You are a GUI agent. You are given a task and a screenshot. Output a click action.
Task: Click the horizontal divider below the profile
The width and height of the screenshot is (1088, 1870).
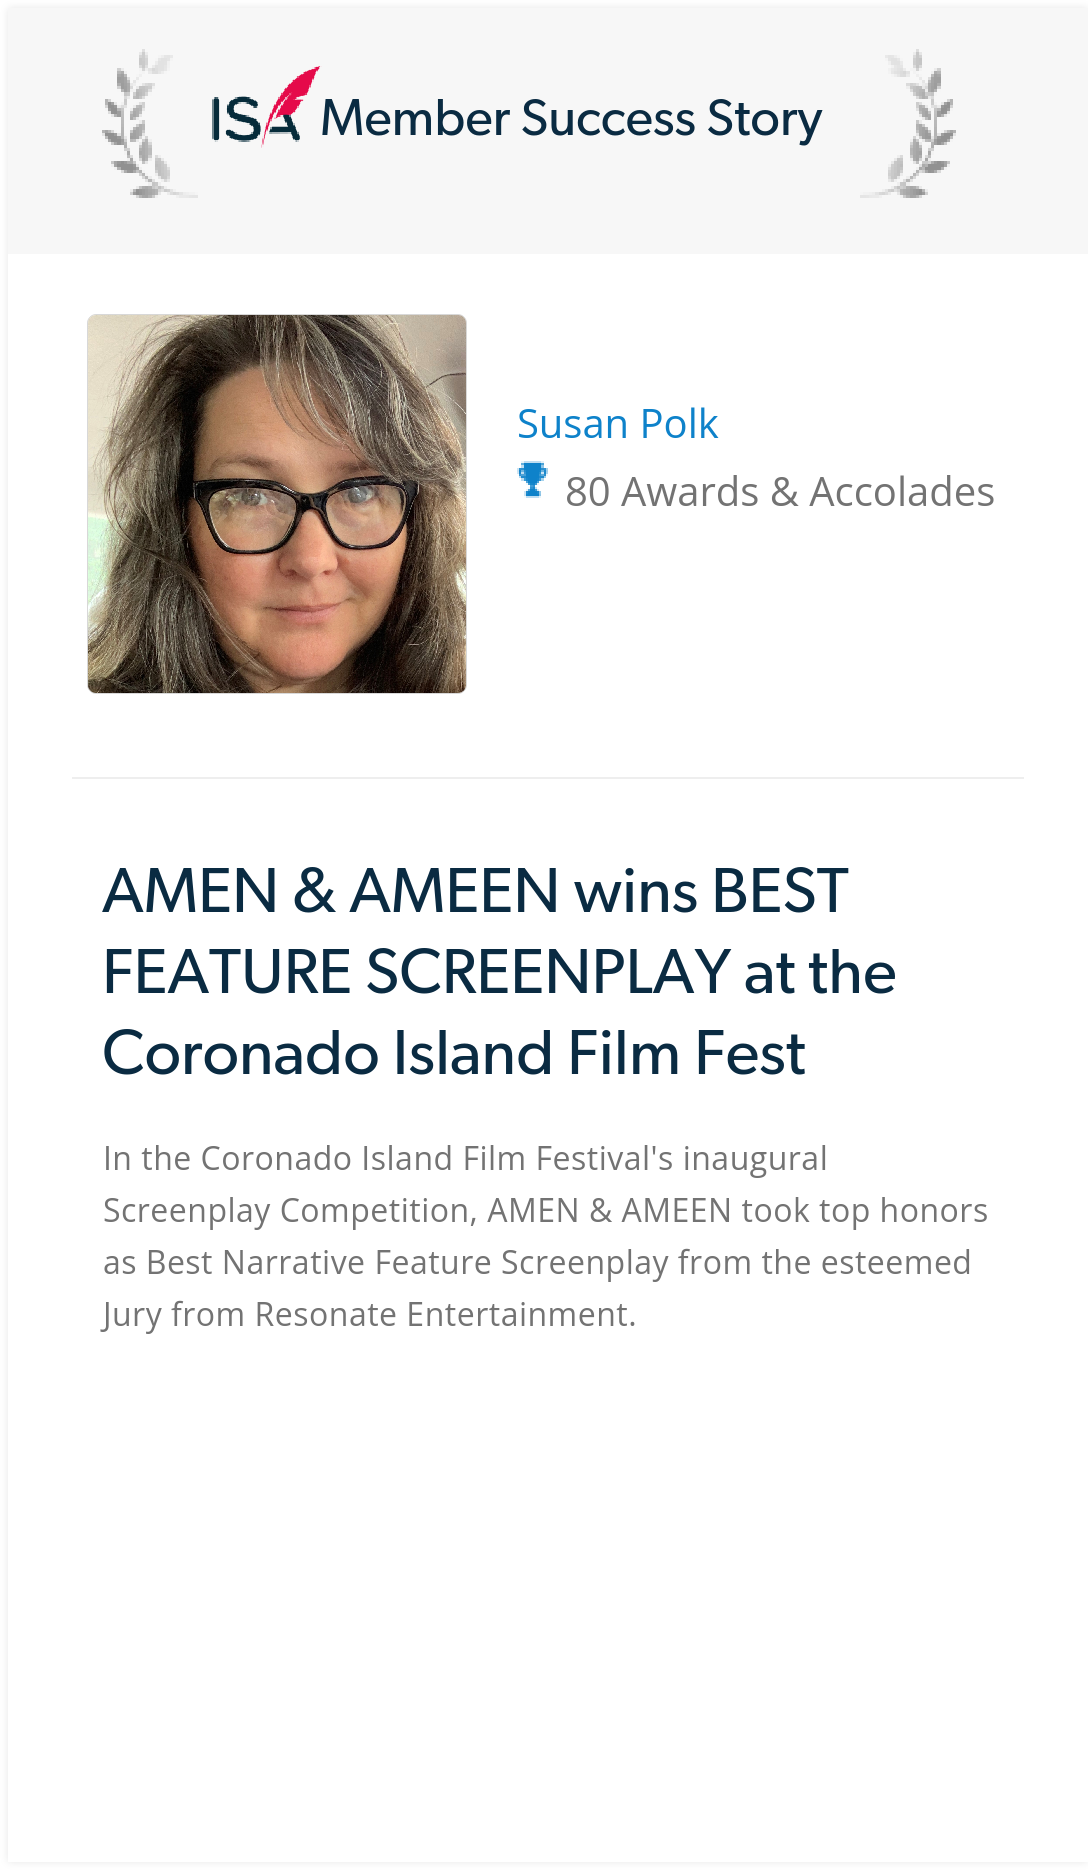(x=548, y=778)
